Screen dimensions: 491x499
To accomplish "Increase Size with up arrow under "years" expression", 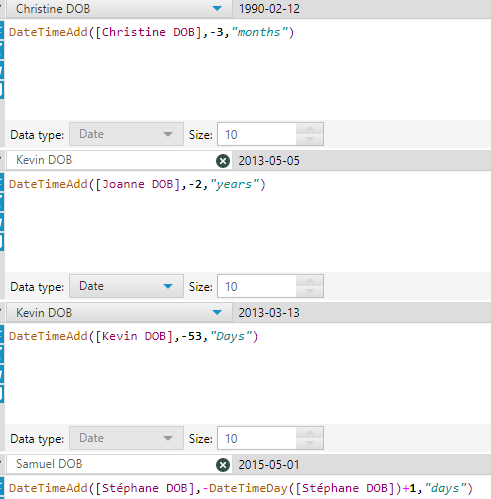I will point(310,281).
